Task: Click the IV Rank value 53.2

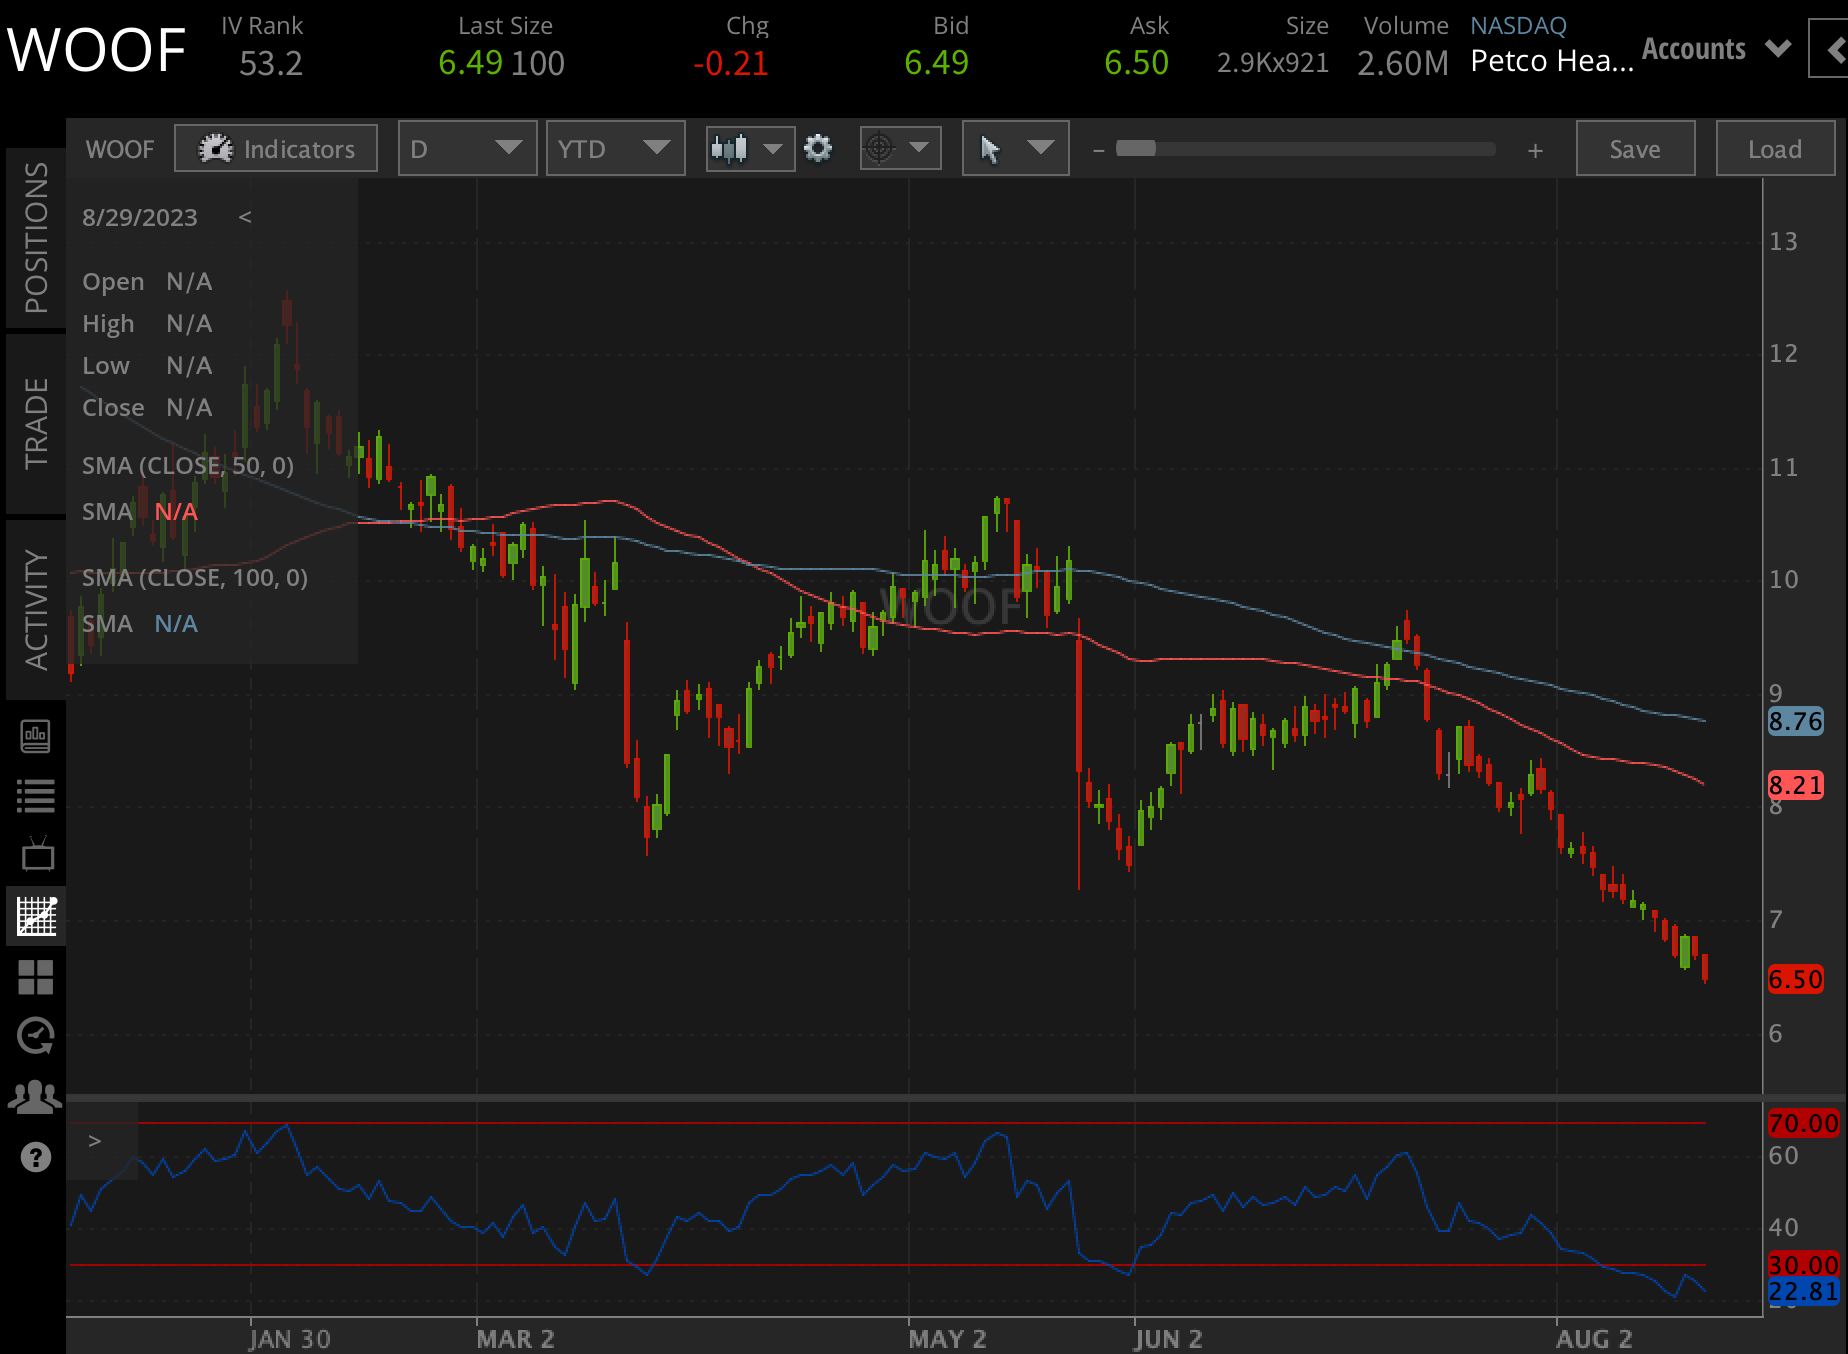Action: pos(271,64)
